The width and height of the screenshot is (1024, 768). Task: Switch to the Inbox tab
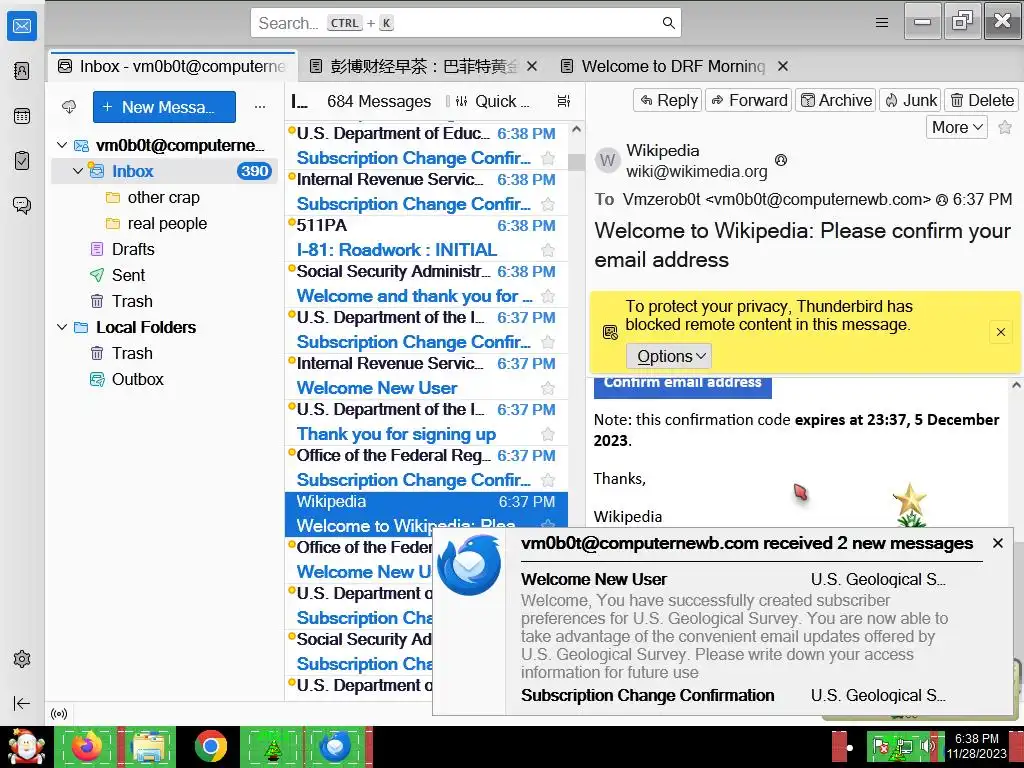click(172, 66)
